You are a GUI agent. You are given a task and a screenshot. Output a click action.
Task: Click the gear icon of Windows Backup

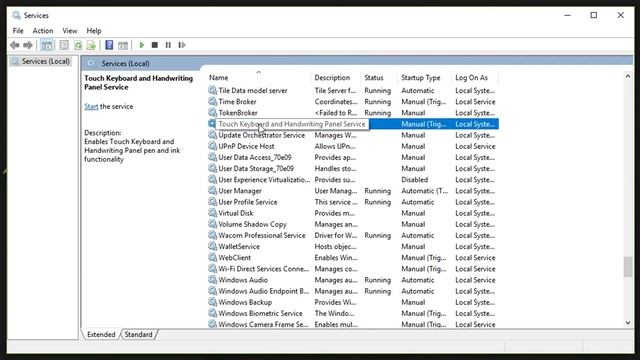click(212, 302)
